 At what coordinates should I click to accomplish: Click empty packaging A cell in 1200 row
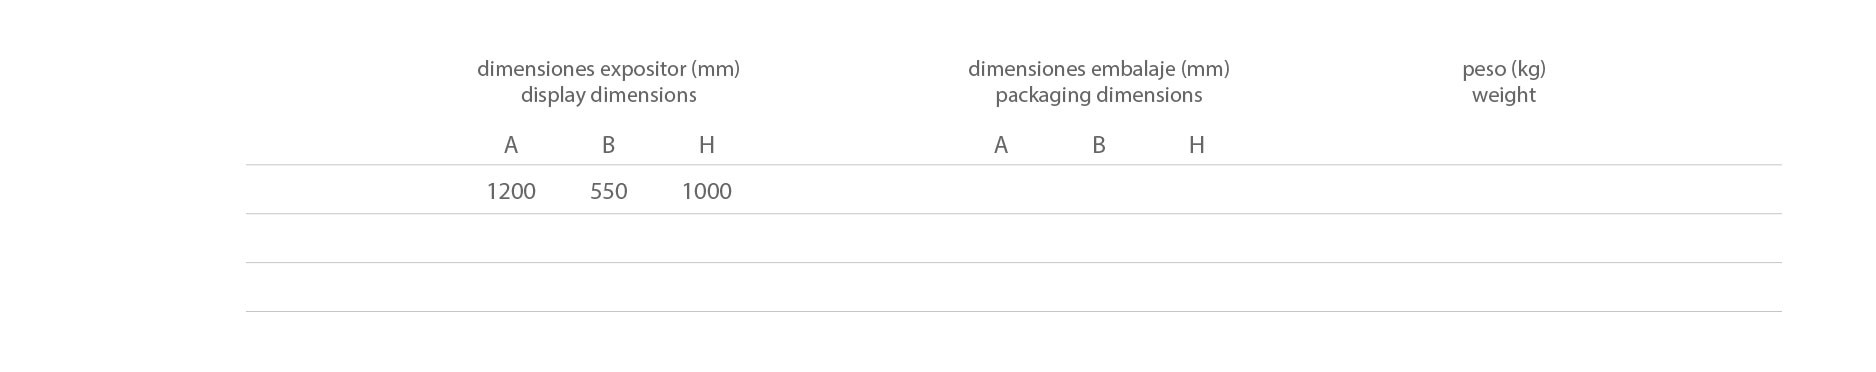pos(1000,190)
